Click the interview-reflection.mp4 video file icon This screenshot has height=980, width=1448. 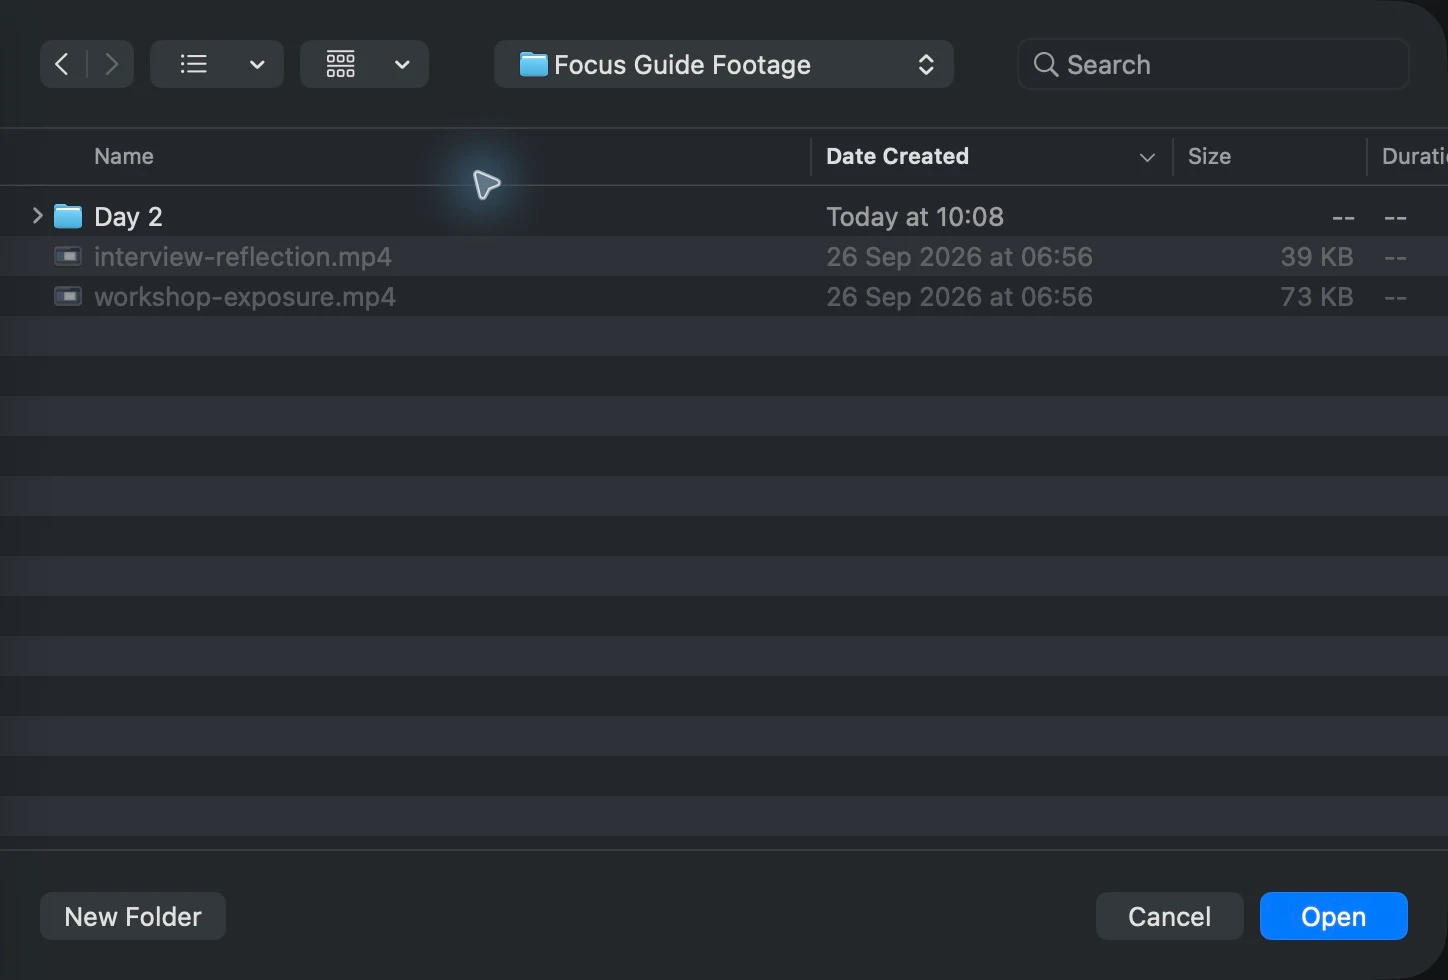coord(68,257)
